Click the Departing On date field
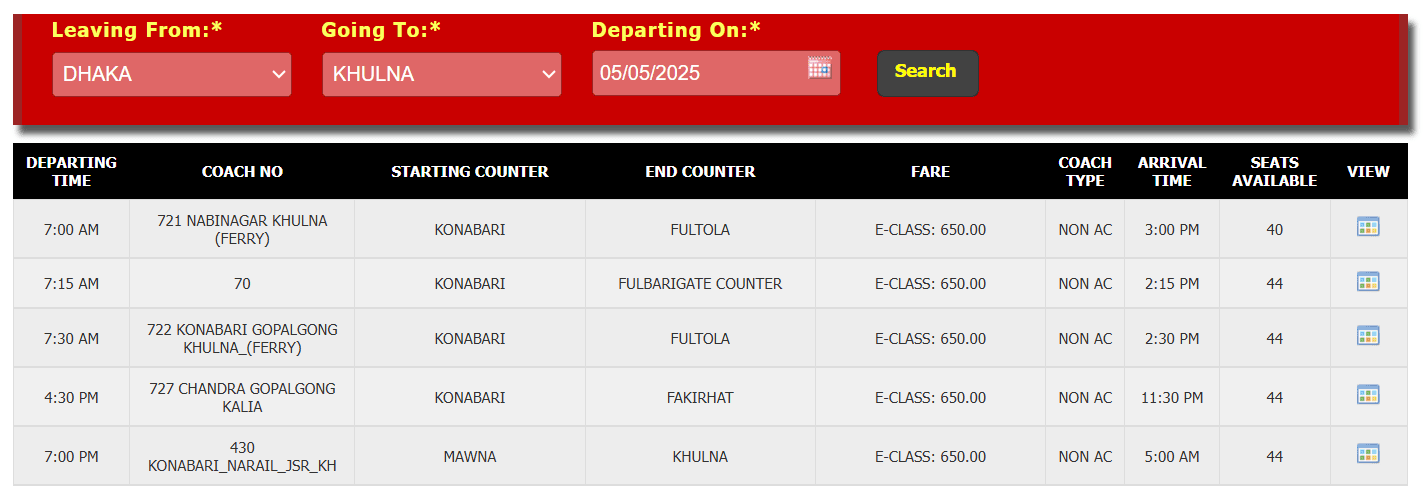 pos(716,73)
